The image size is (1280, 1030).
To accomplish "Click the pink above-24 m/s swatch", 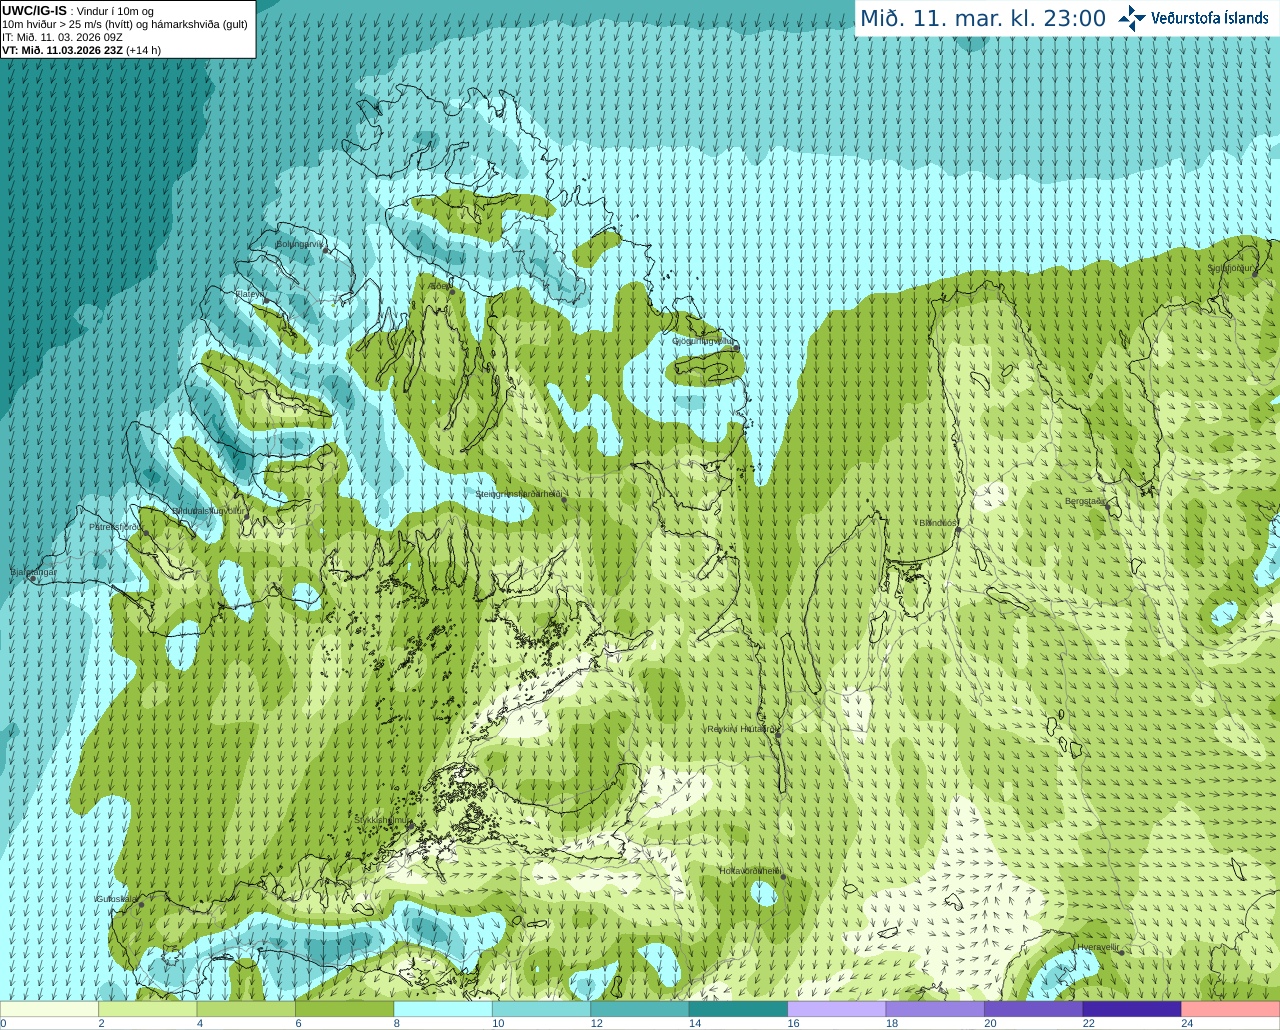I will tap(1231, 1009).
